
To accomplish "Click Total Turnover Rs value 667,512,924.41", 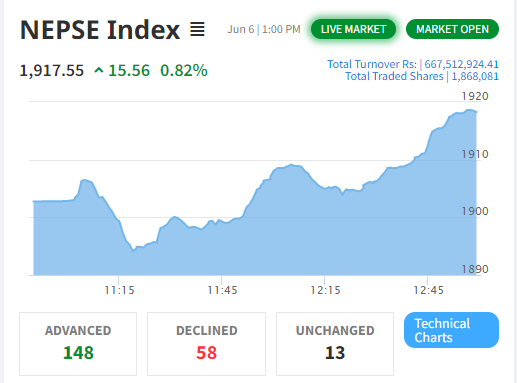I will tap(461, 64).
